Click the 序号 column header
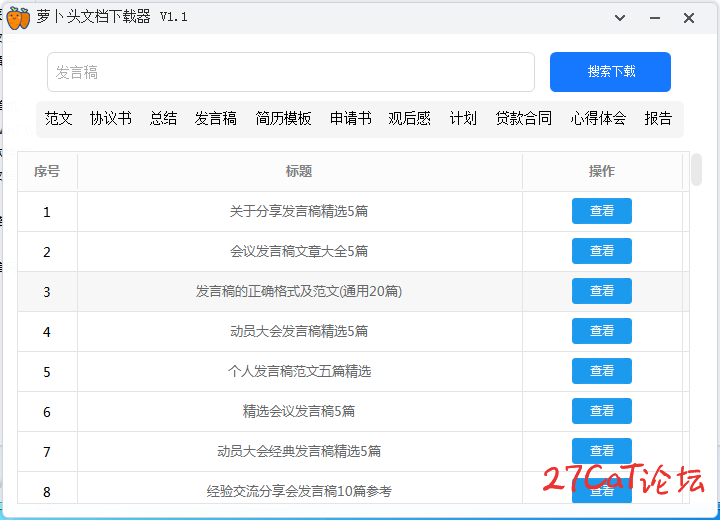Image resolution: width=720 pixels, height=520 pixels. tap(47, 171)
